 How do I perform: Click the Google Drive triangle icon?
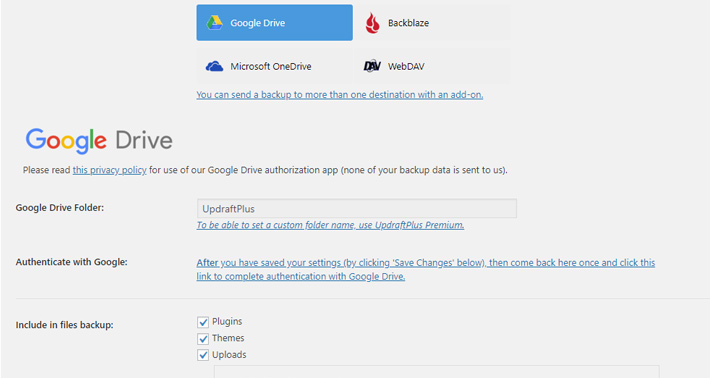[x=214, y=23]
